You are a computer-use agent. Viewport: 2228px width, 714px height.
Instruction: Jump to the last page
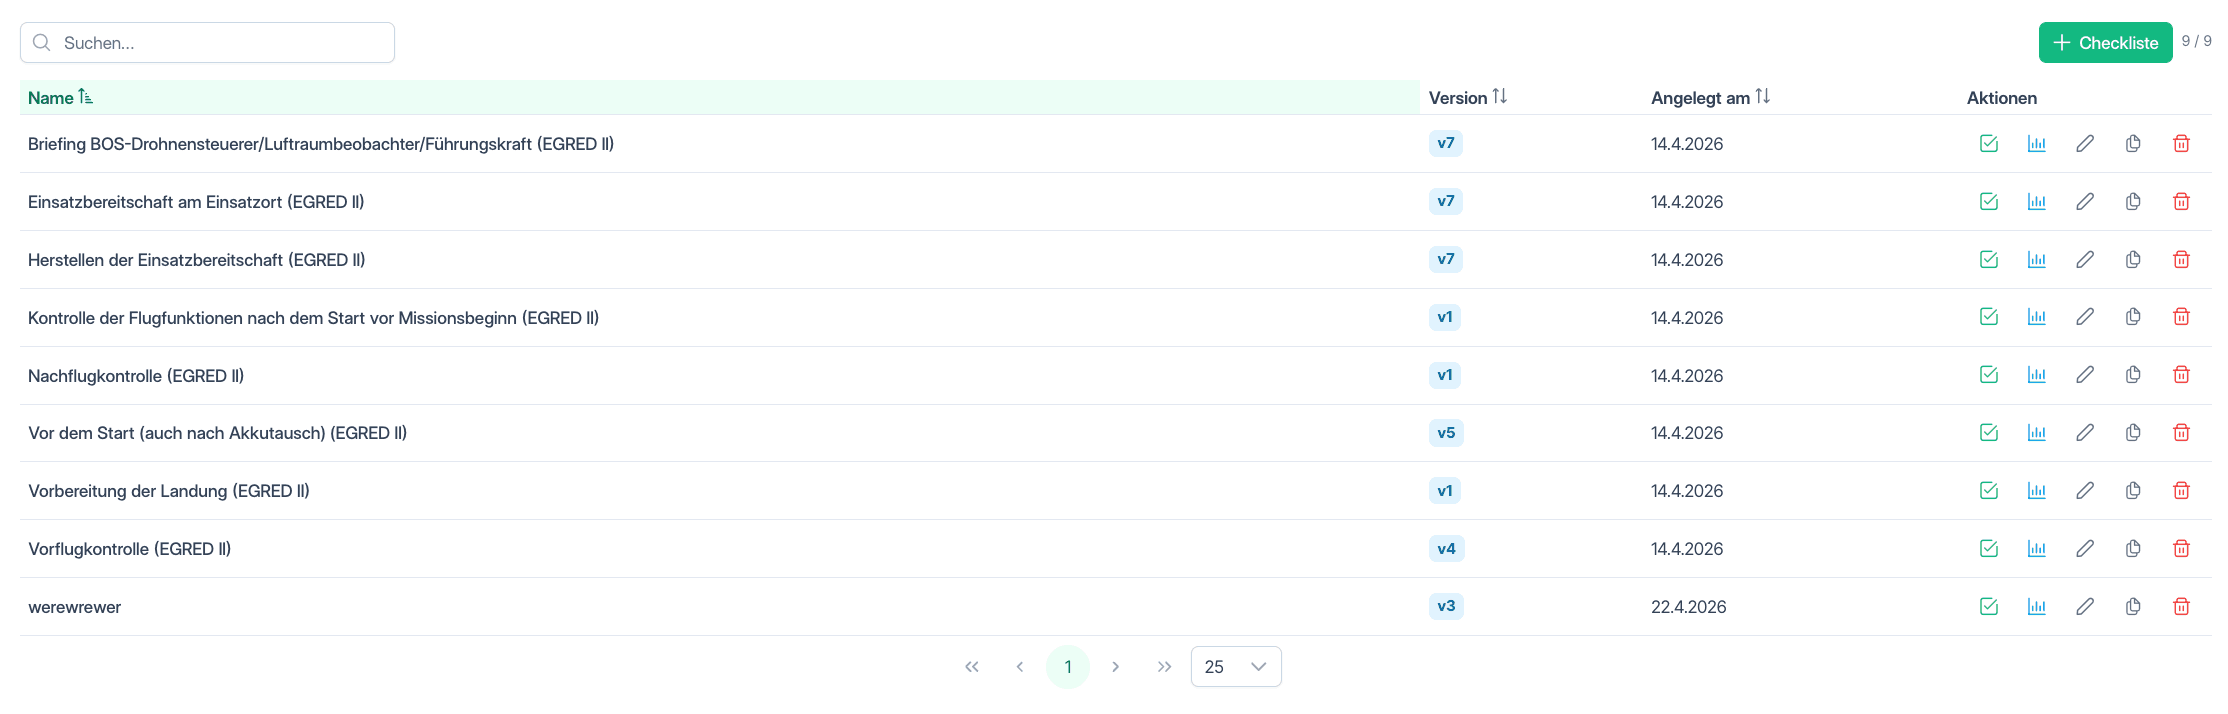click(1163, 666)
